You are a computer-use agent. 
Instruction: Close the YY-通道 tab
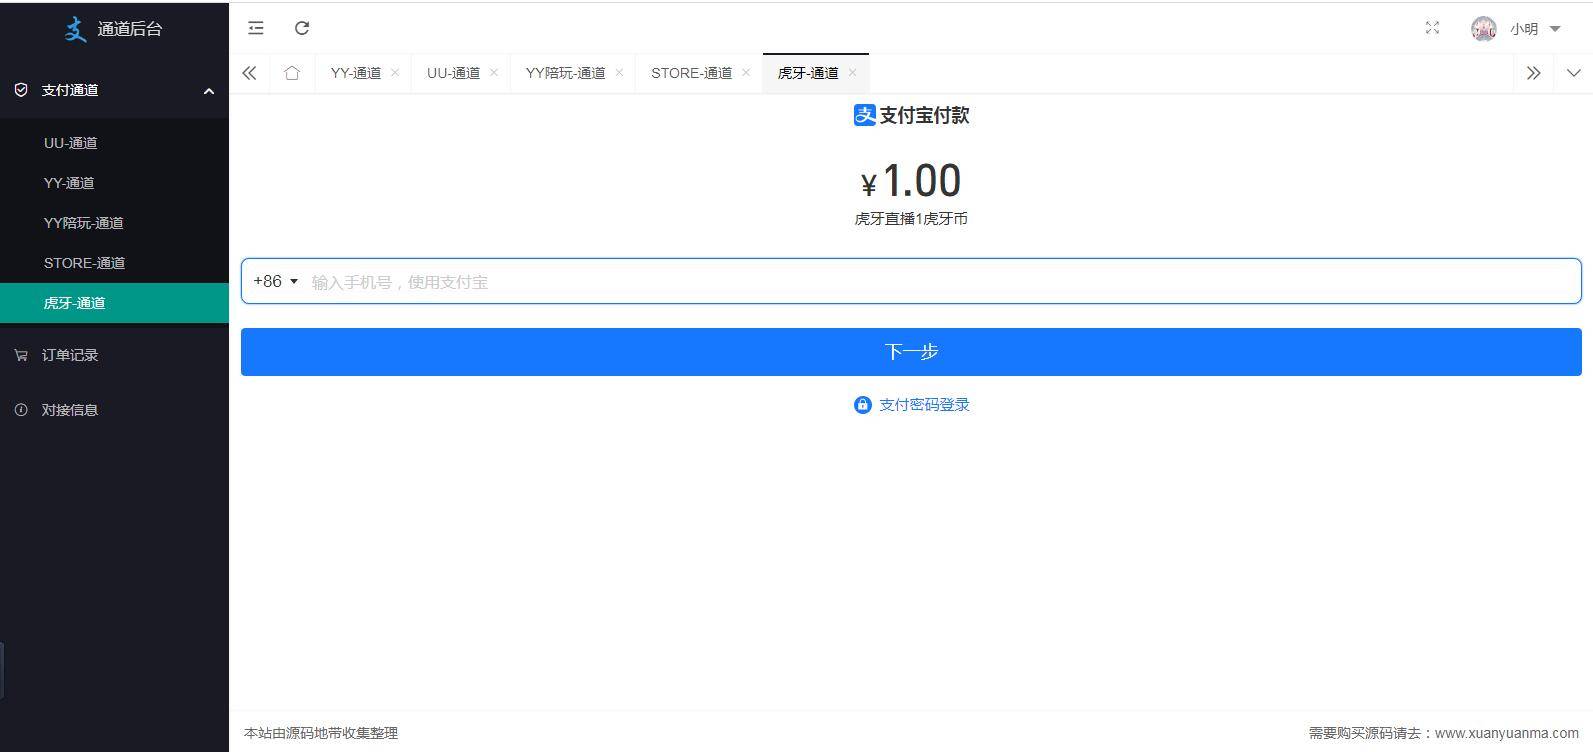[x=395, y=73]
